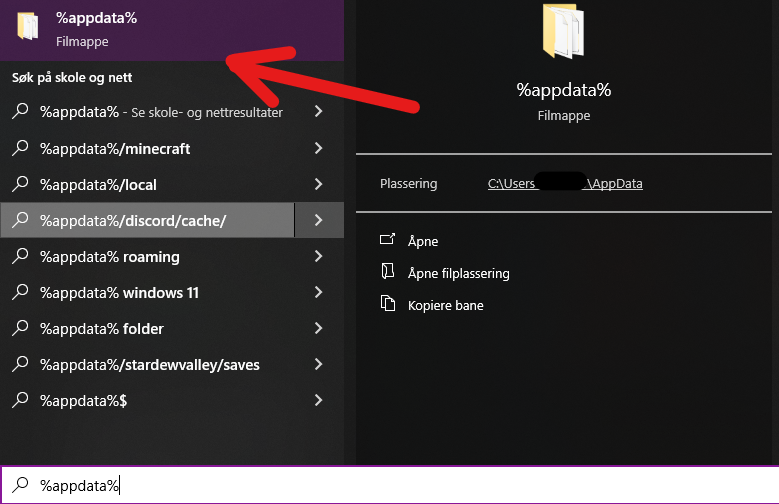Expand the '%appdata%$' suggestion arrow
The width and height of the screenshot is (779, 504).
[318, 401]
